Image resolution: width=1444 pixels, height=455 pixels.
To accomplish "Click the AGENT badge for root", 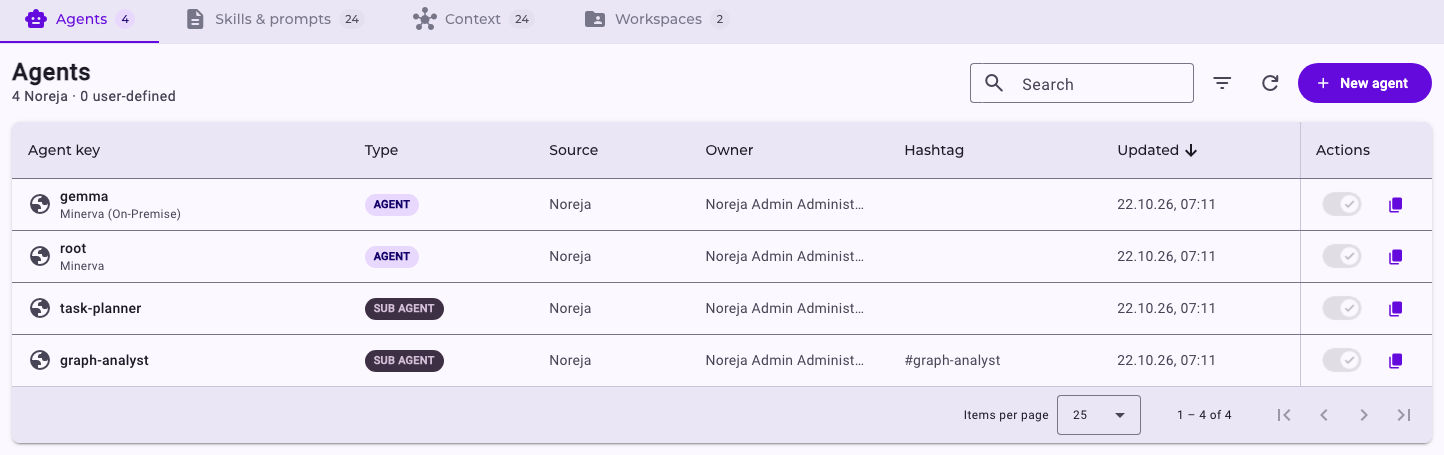I will coord(391,256).
